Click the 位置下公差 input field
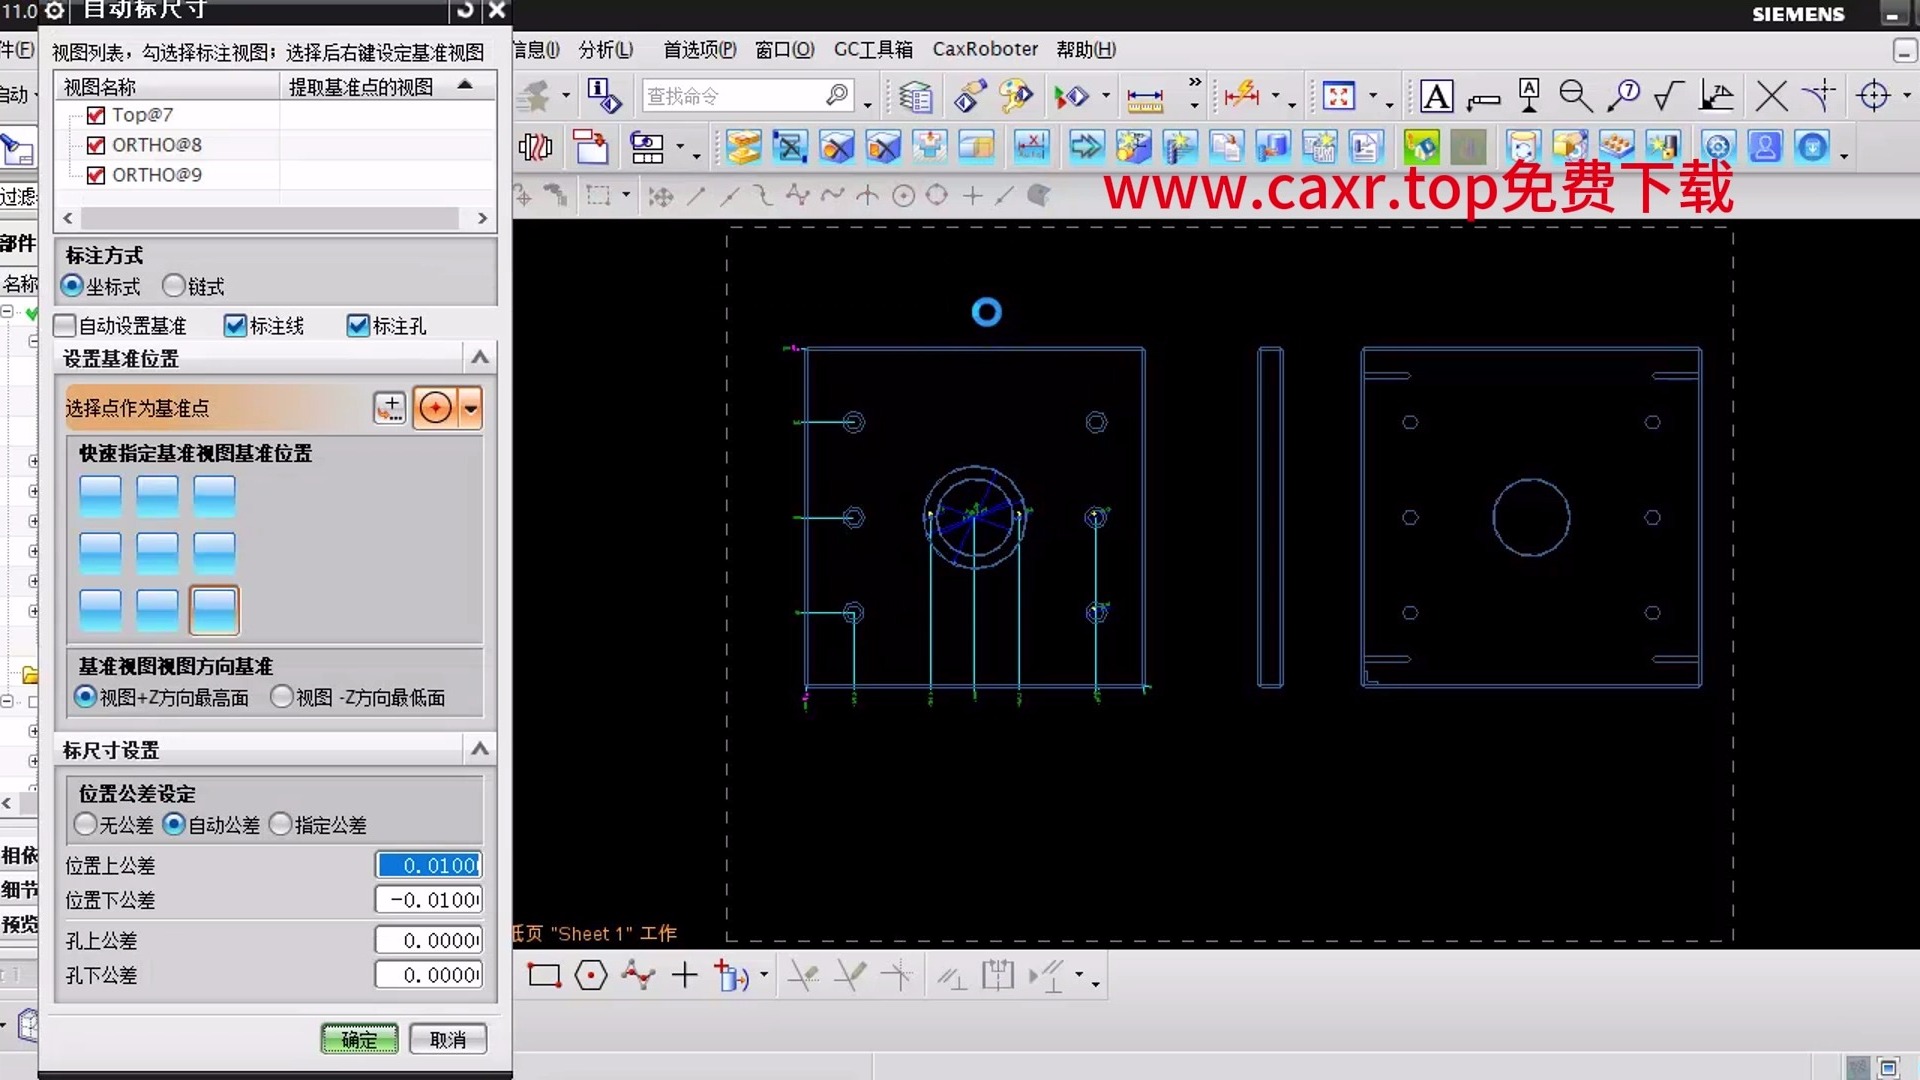Screen dimensions: 1920x1080 (429, 900)
